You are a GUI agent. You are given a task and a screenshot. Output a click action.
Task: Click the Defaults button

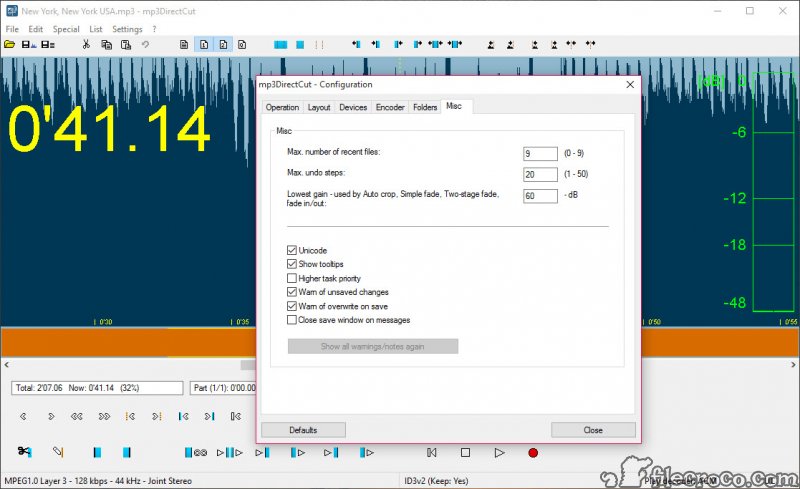point(303,430)
